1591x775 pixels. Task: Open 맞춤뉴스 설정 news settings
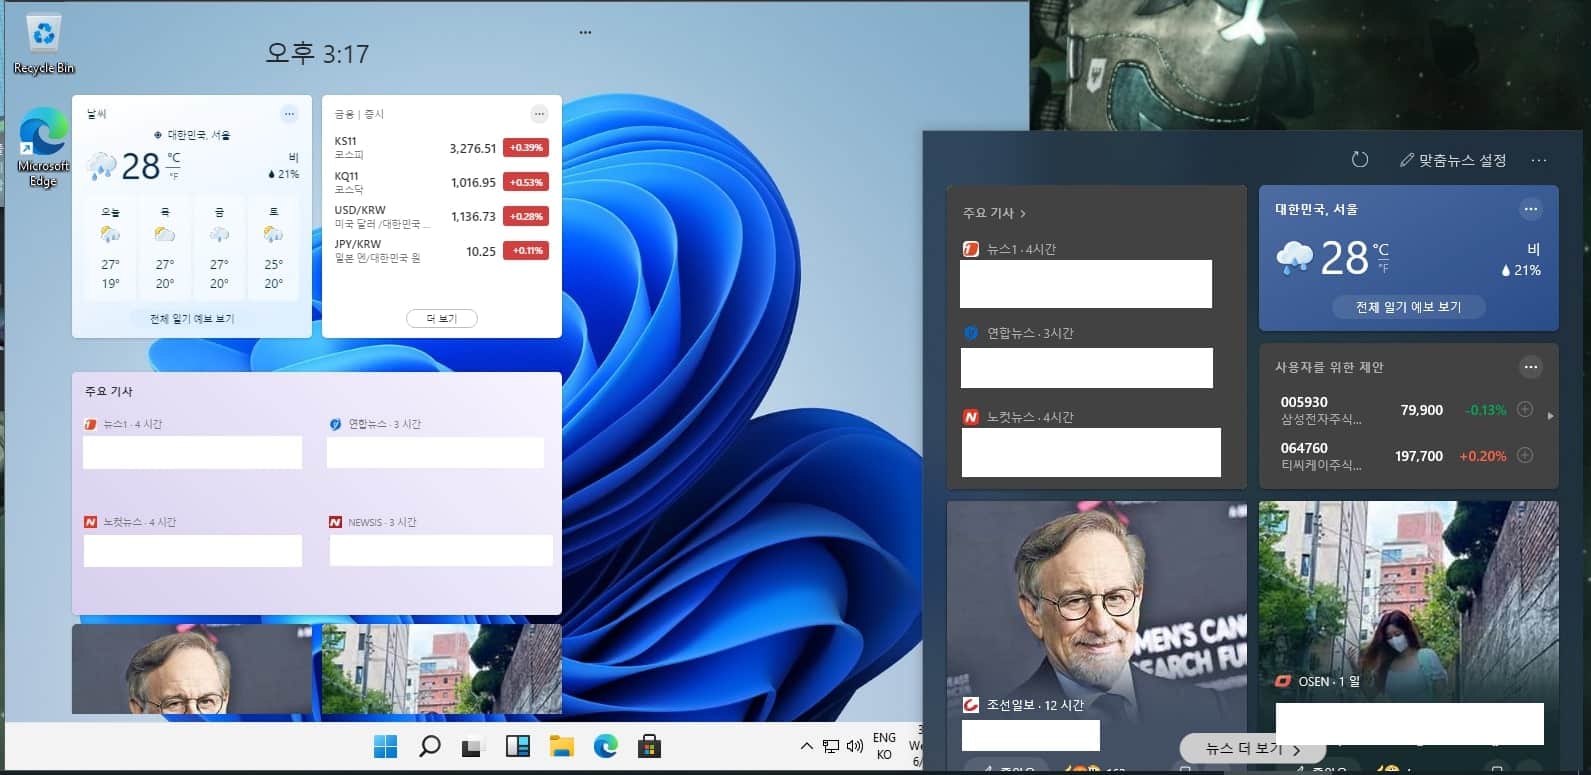[x=1453, y=160]
